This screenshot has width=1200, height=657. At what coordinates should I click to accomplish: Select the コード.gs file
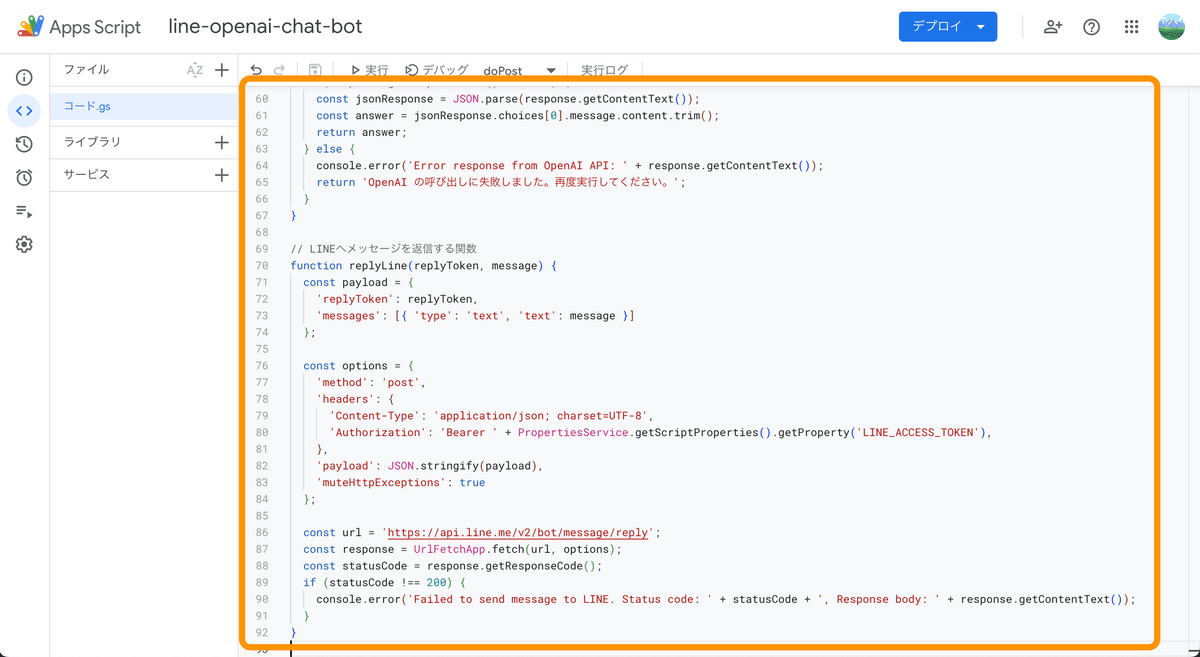144,106
